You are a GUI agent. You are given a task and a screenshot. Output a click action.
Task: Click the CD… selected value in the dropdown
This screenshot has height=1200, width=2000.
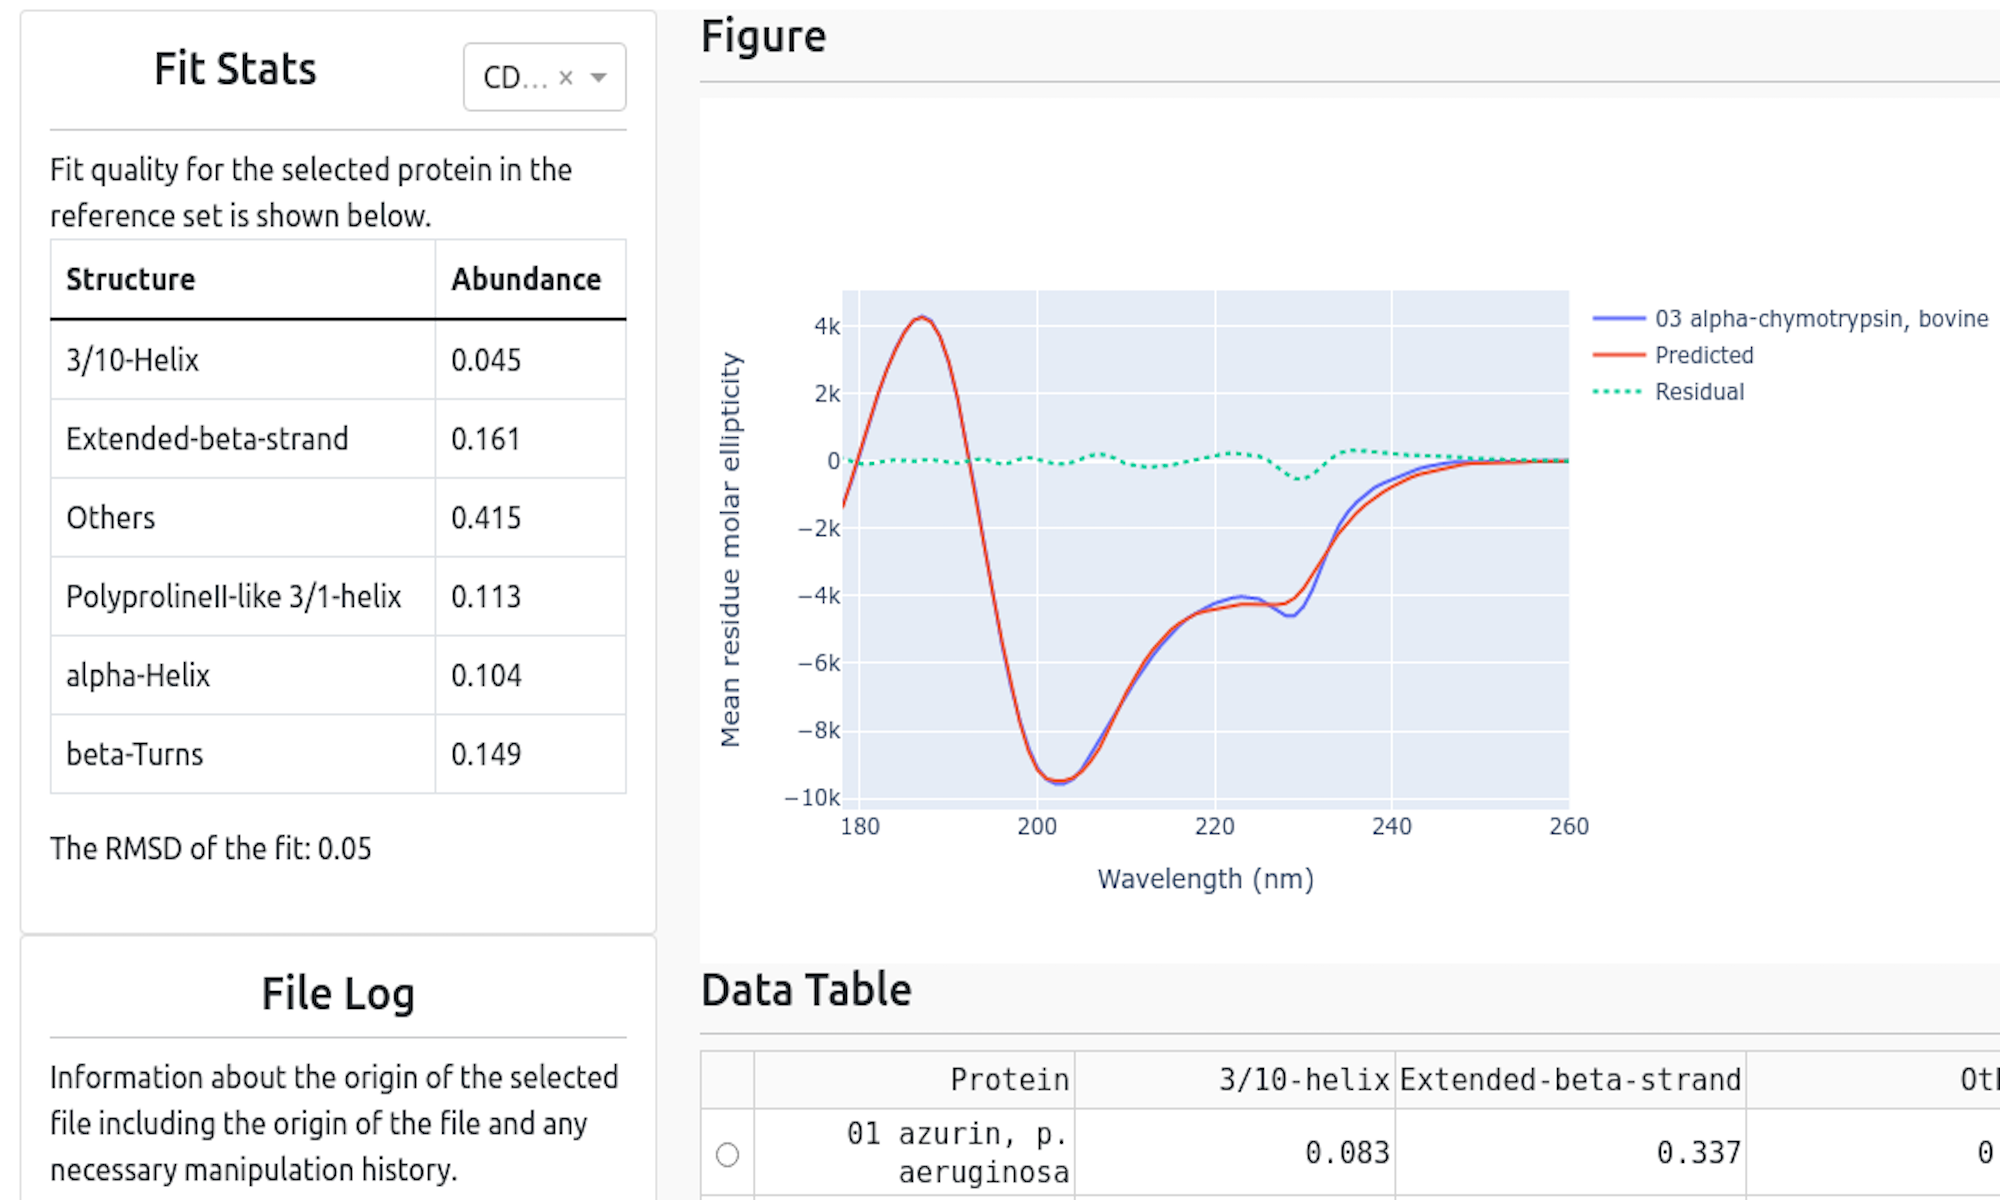(515, 78)
